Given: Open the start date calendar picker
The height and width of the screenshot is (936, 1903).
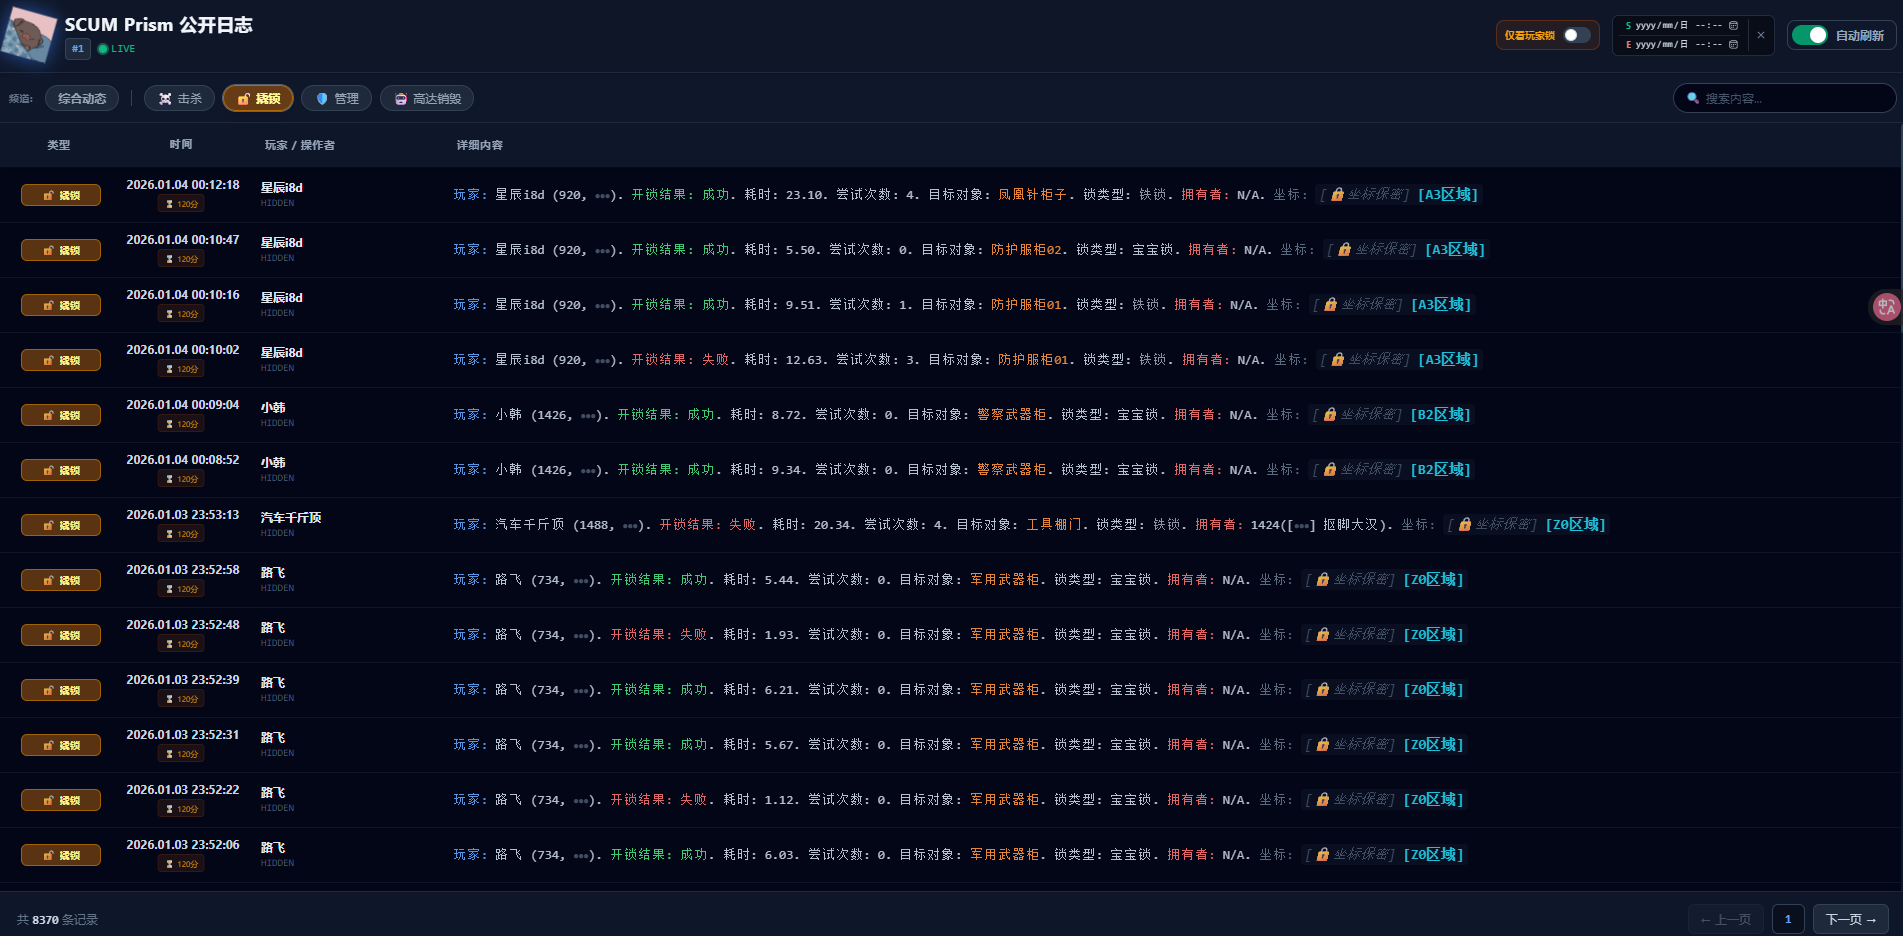Looking at the screenshot, I should [1734, 26].
